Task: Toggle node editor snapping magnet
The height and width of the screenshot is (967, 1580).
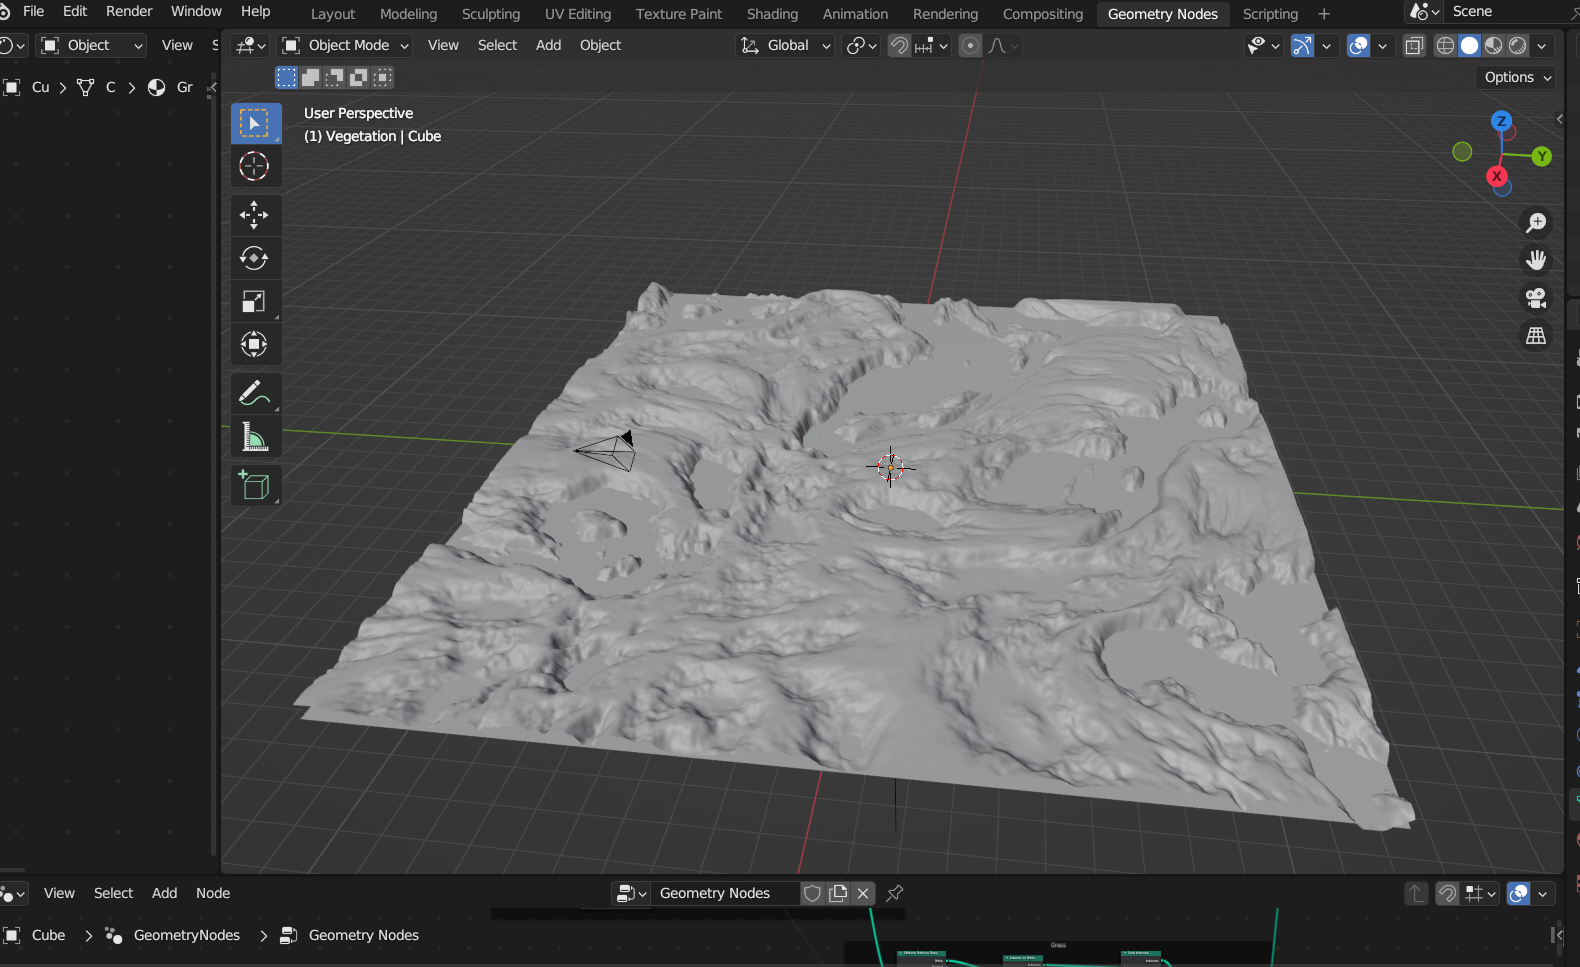Action: [1447, 893]
